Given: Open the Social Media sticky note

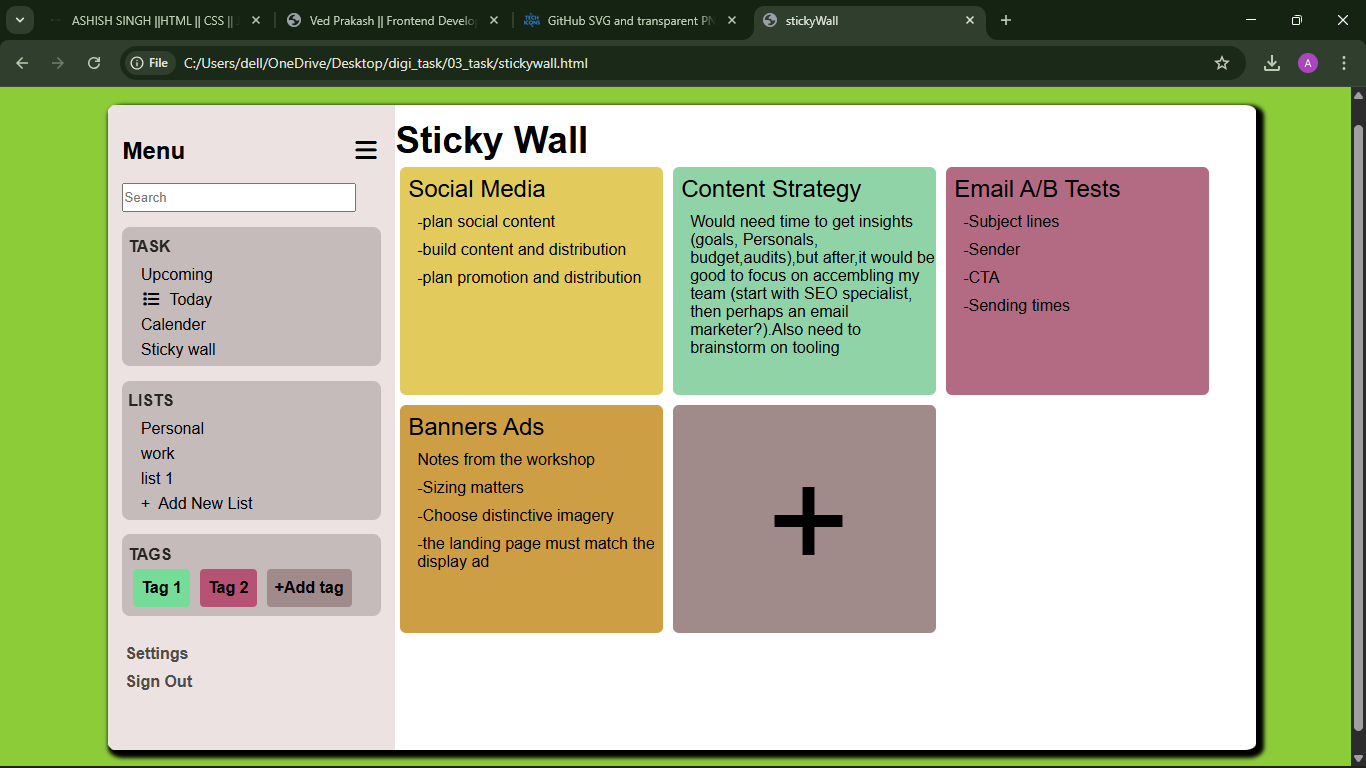Looking at the screenshot, I should (531, 281).
